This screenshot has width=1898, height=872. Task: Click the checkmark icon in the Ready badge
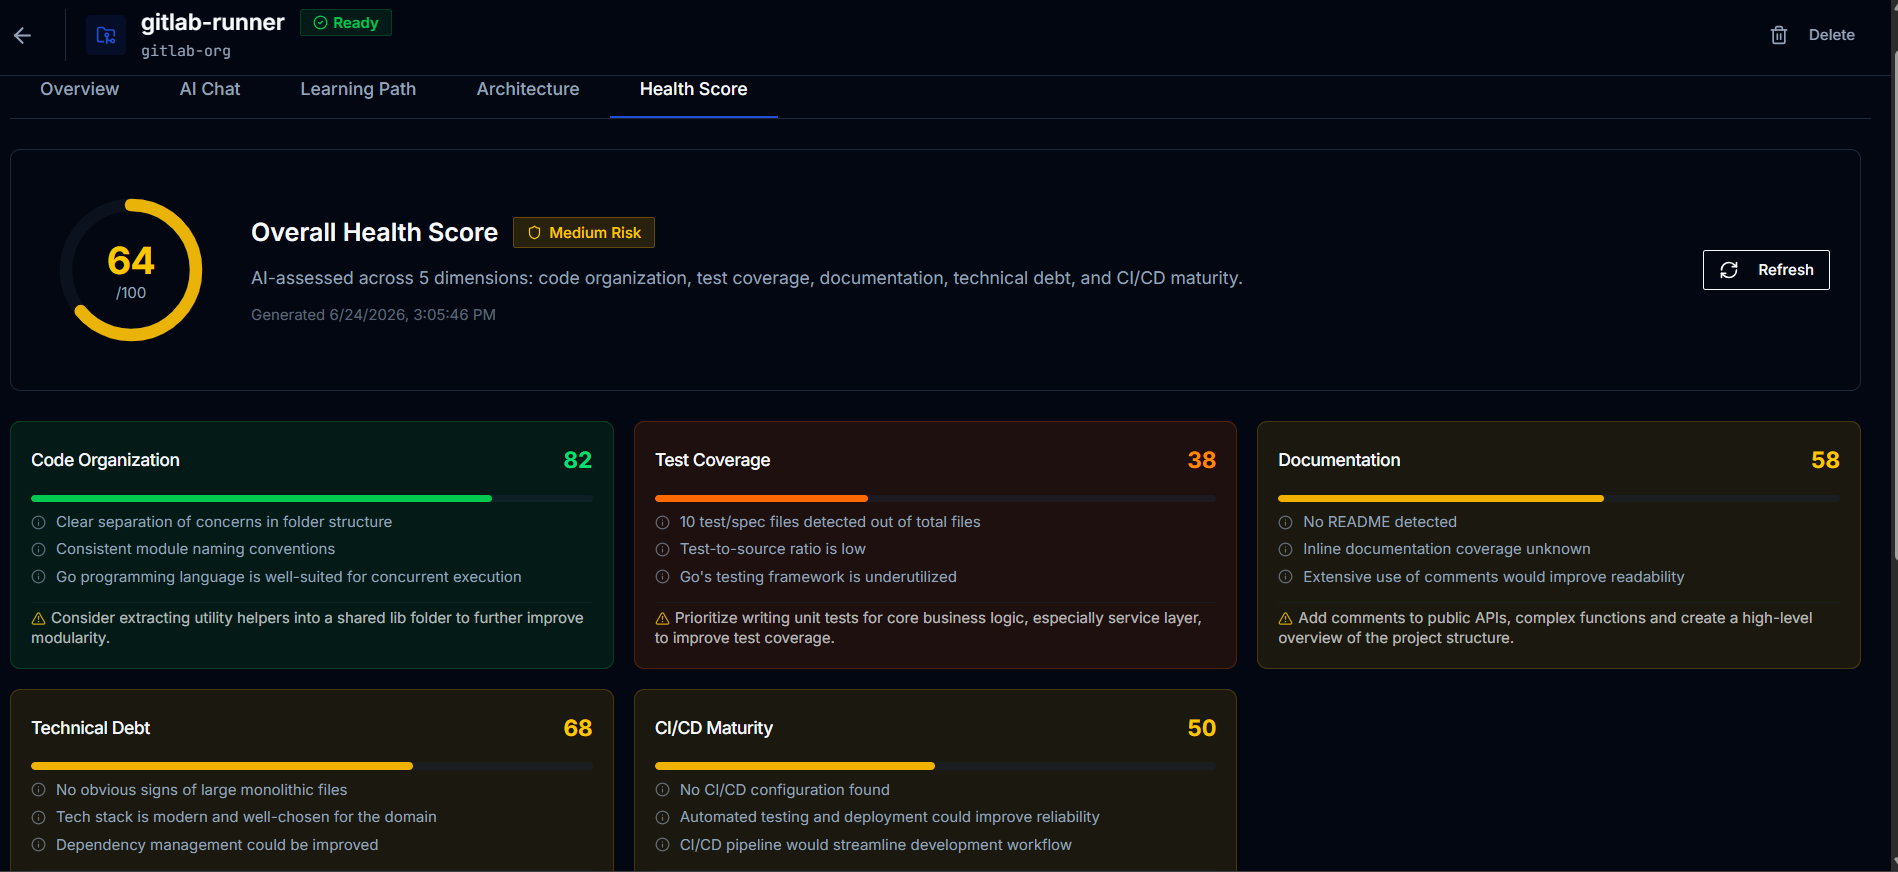click(x=320, y=23)
